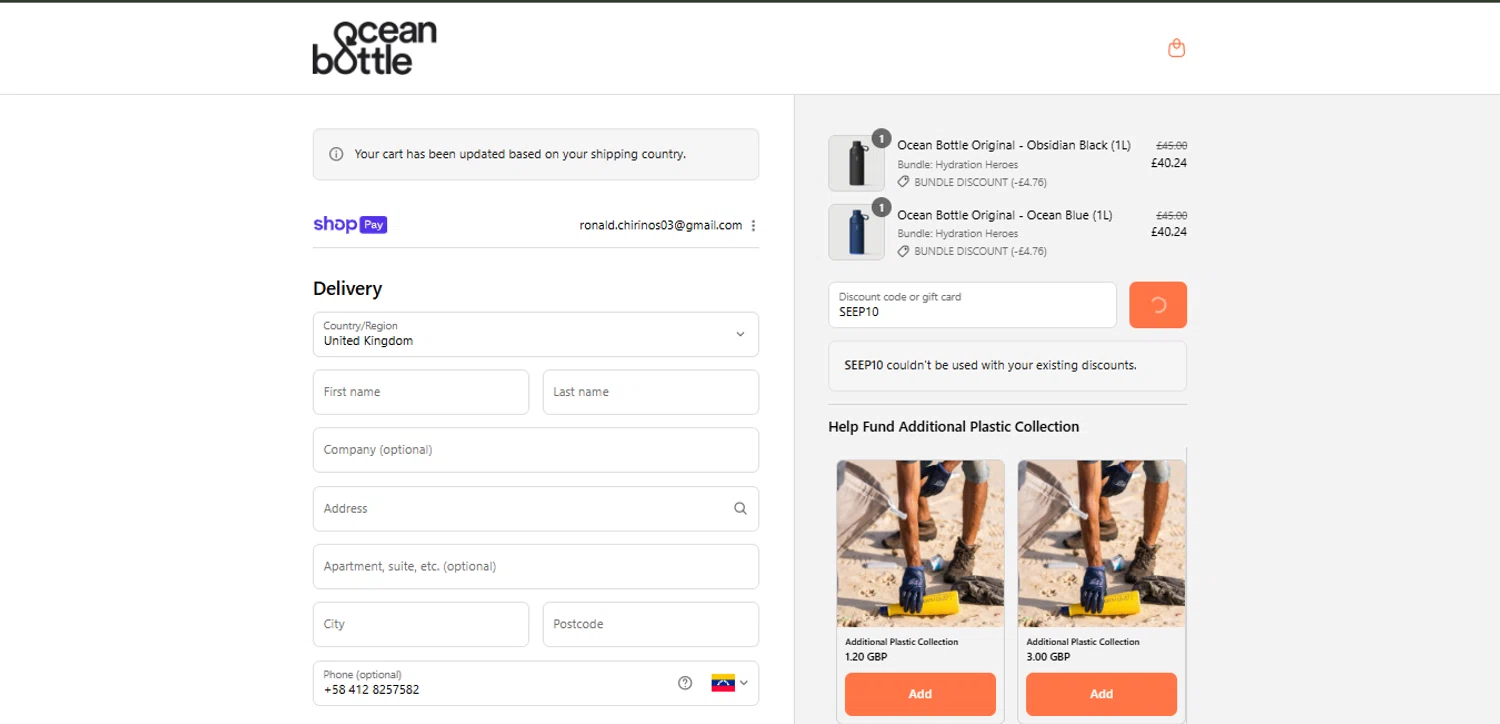Open the shopping bag cart icon
This screenshot has height=724, width=1500.
coord(1176,48)
